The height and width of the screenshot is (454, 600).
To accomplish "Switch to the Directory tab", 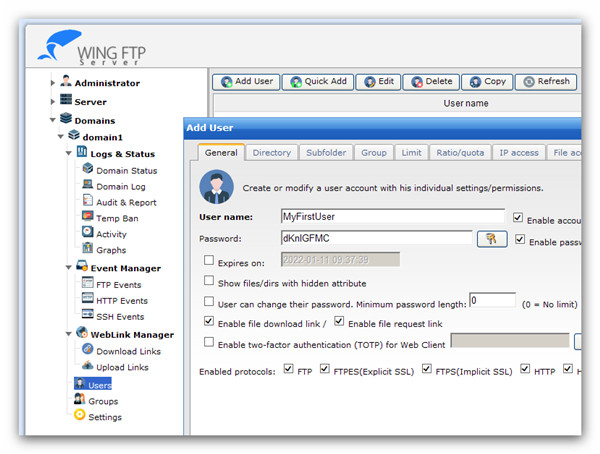I will pyautogui.click(x=271, y=153).
